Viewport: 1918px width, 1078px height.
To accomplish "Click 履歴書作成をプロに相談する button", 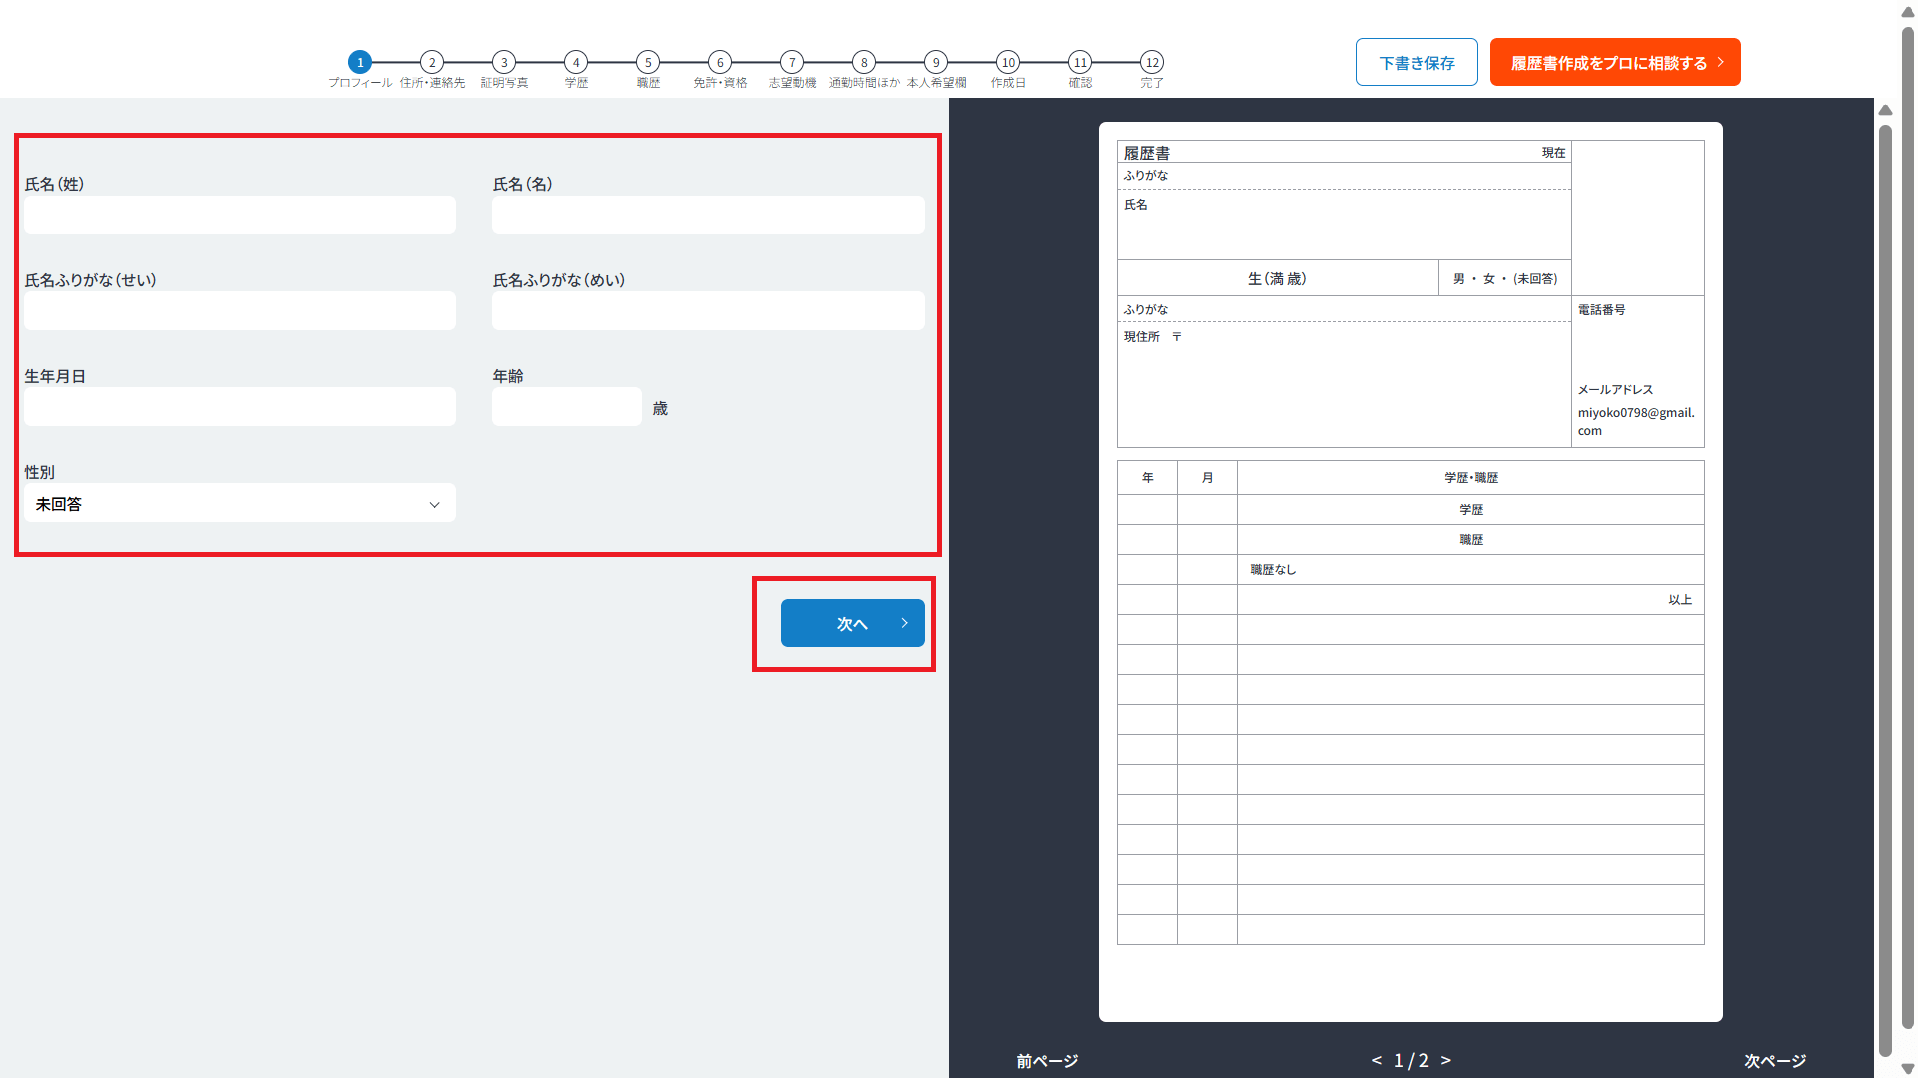I will pyautogui.click(x=1614, y=63).
